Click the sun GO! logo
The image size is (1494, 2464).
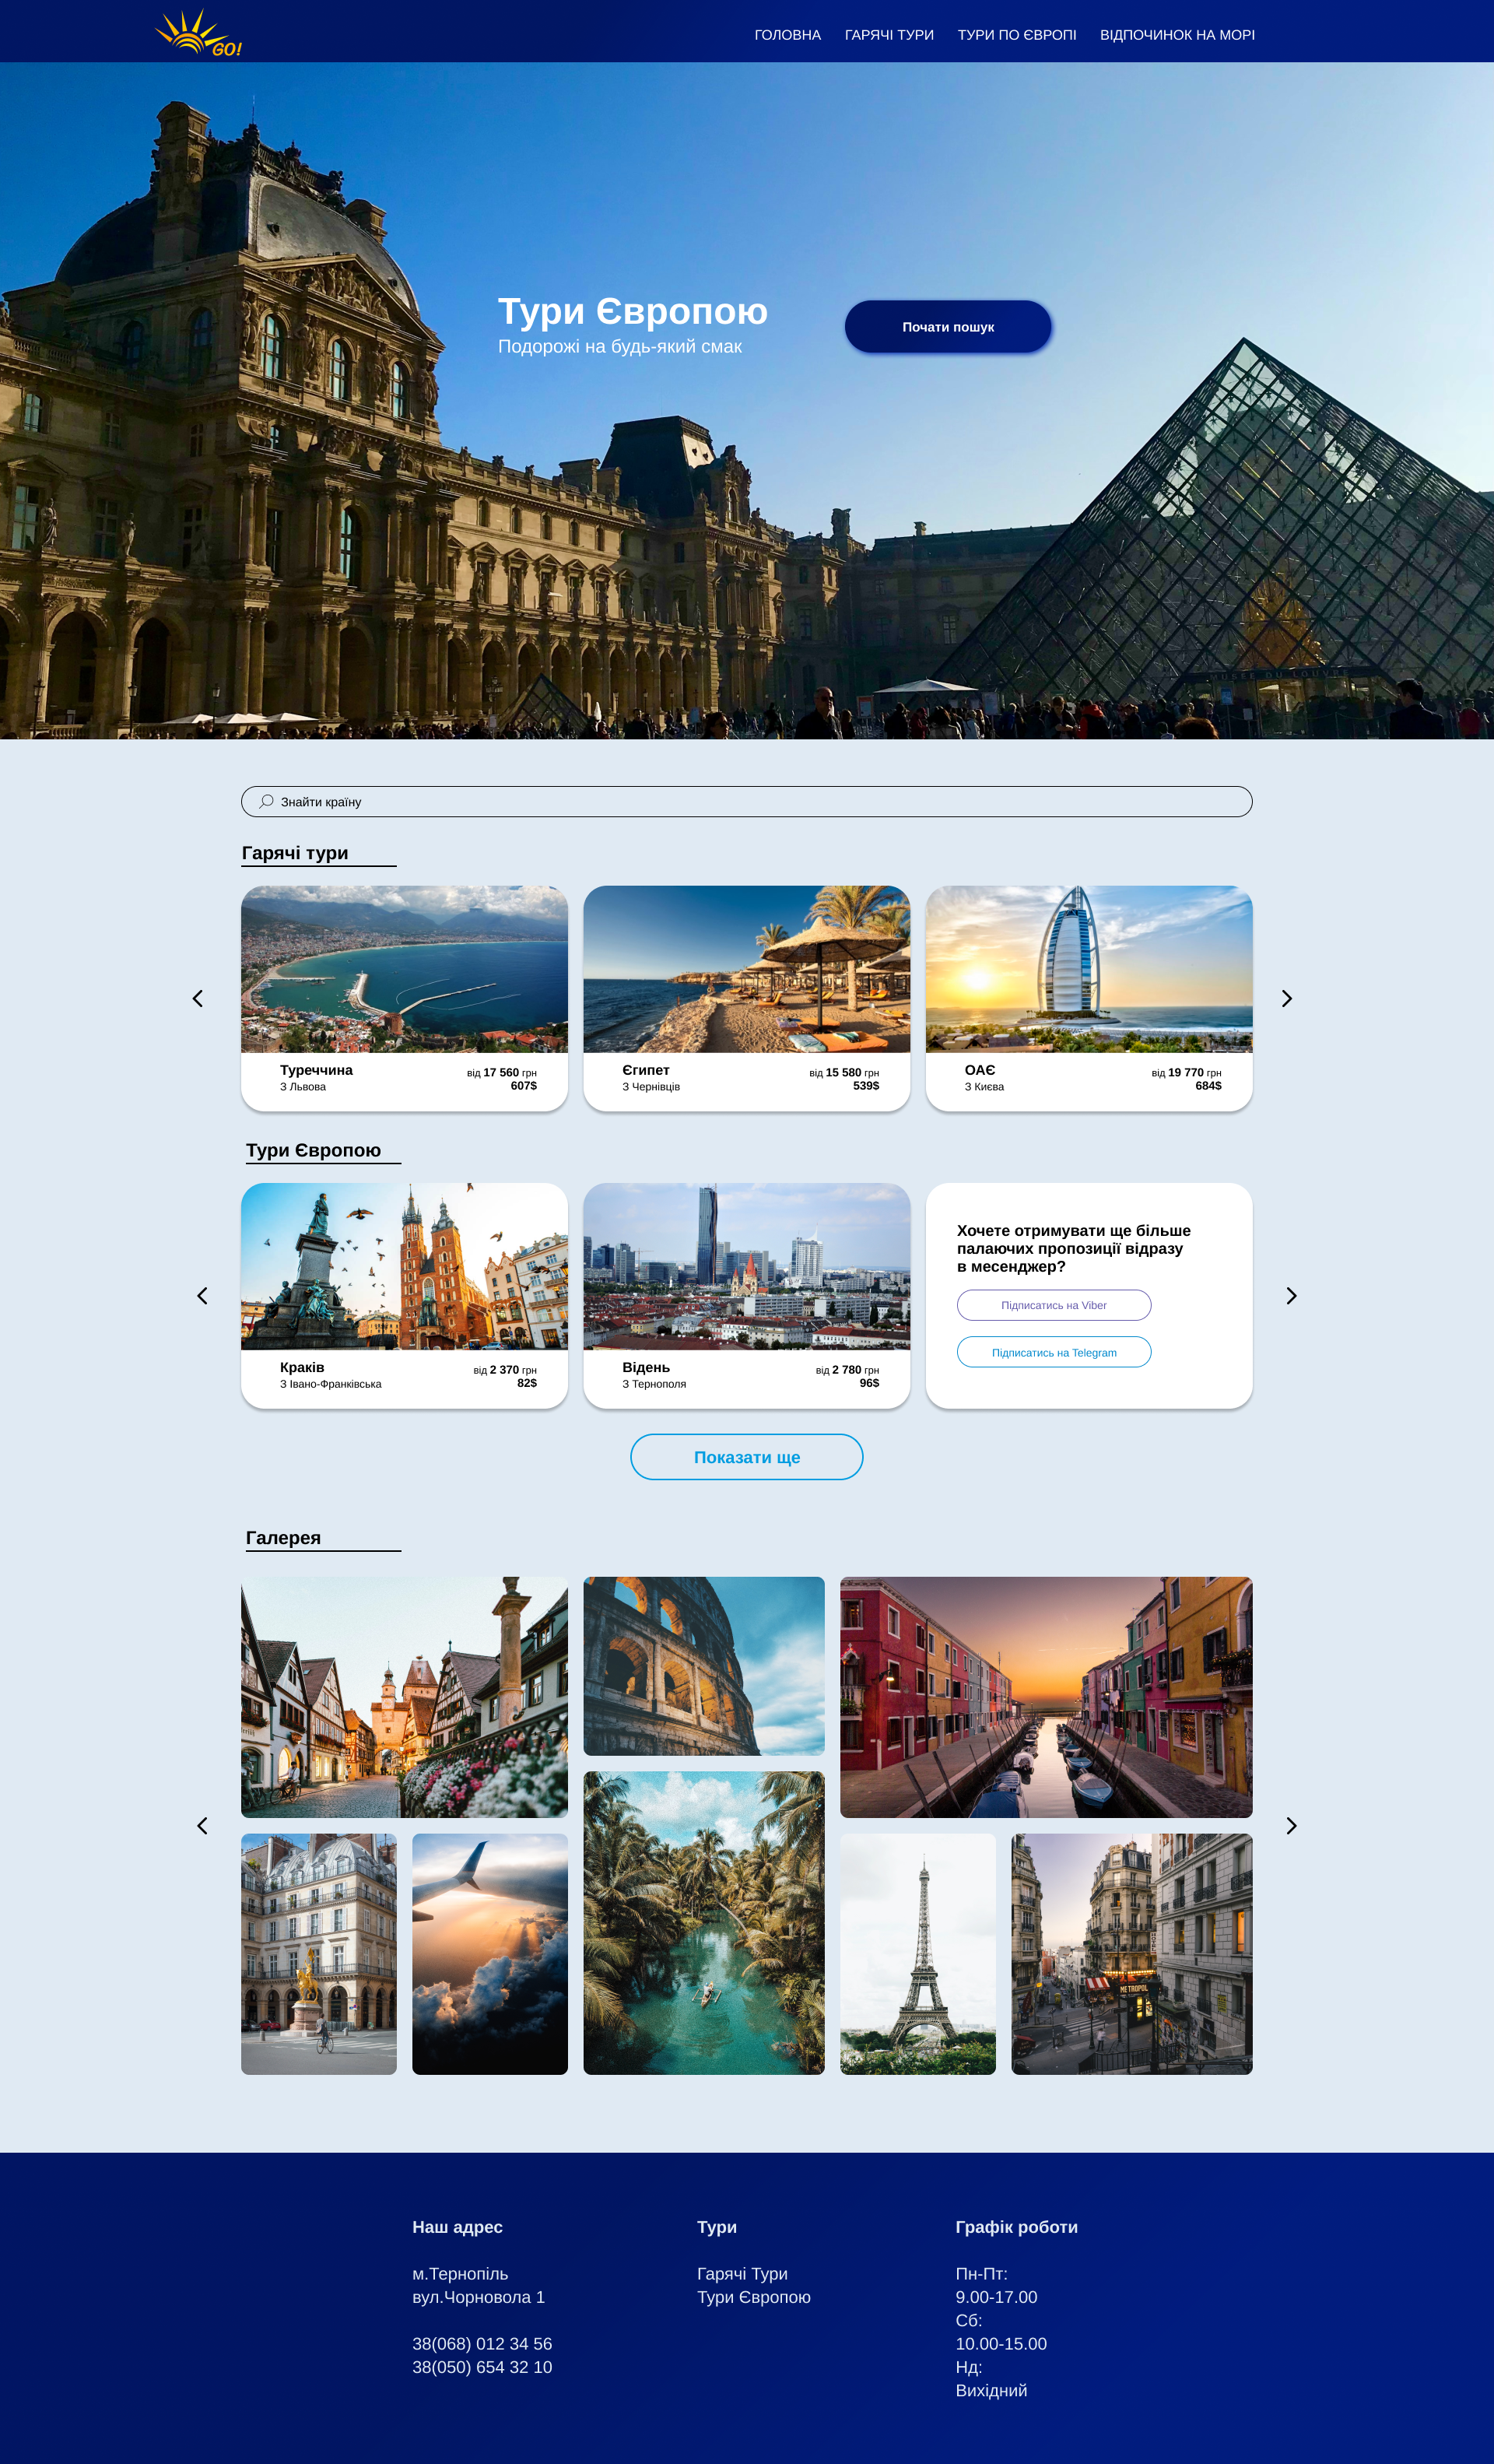(x=198, y=33)
